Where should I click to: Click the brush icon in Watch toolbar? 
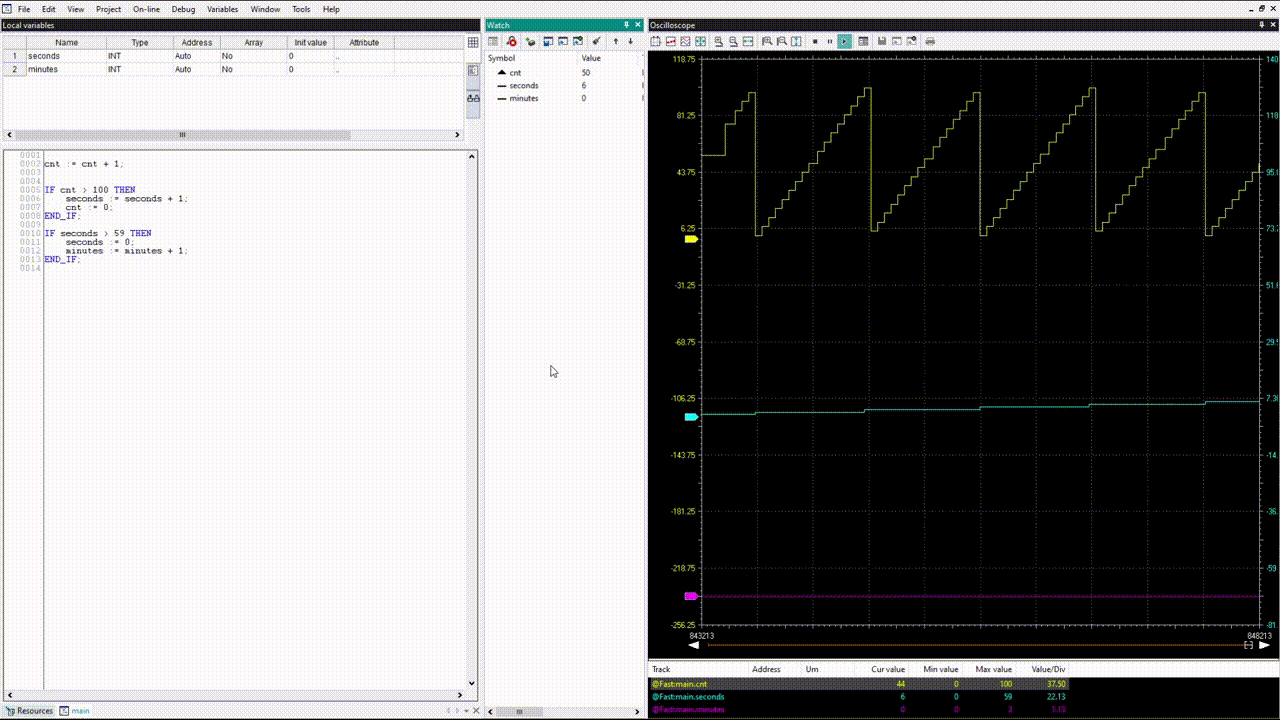[596, 41]
